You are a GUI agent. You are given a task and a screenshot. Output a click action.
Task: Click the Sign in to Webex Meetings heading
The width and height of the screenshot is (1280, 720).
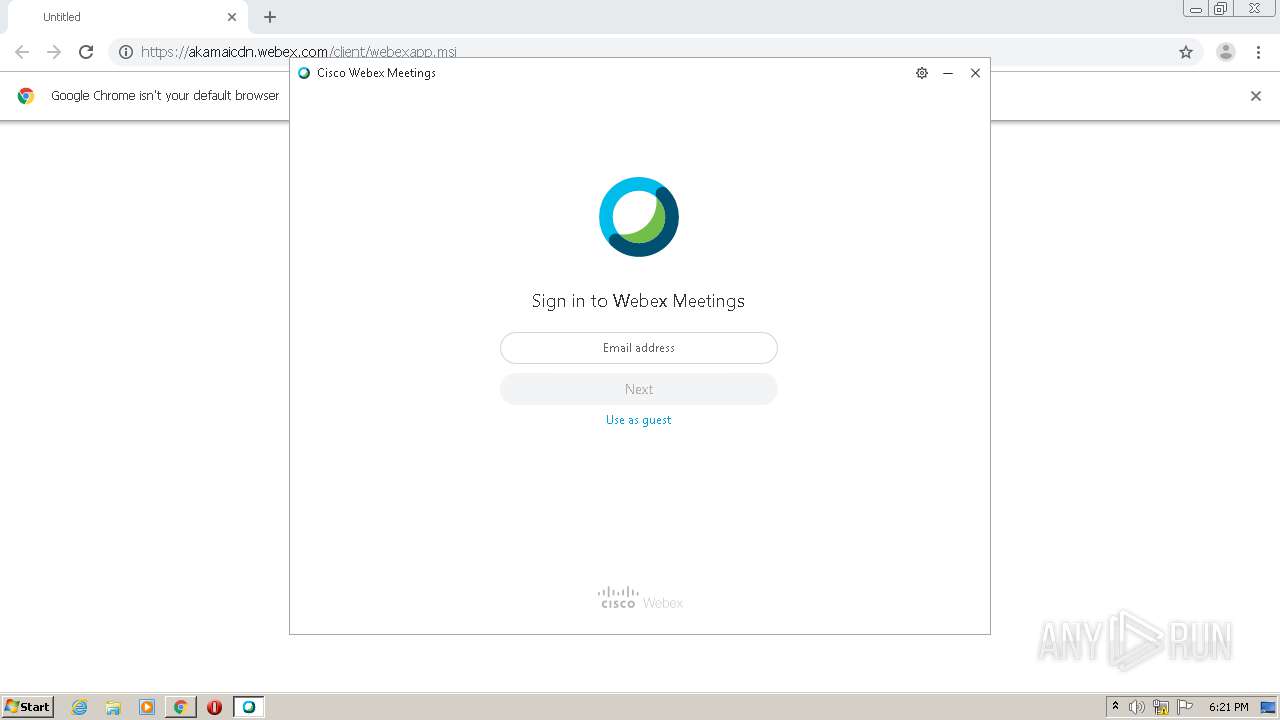pos(638,301)
